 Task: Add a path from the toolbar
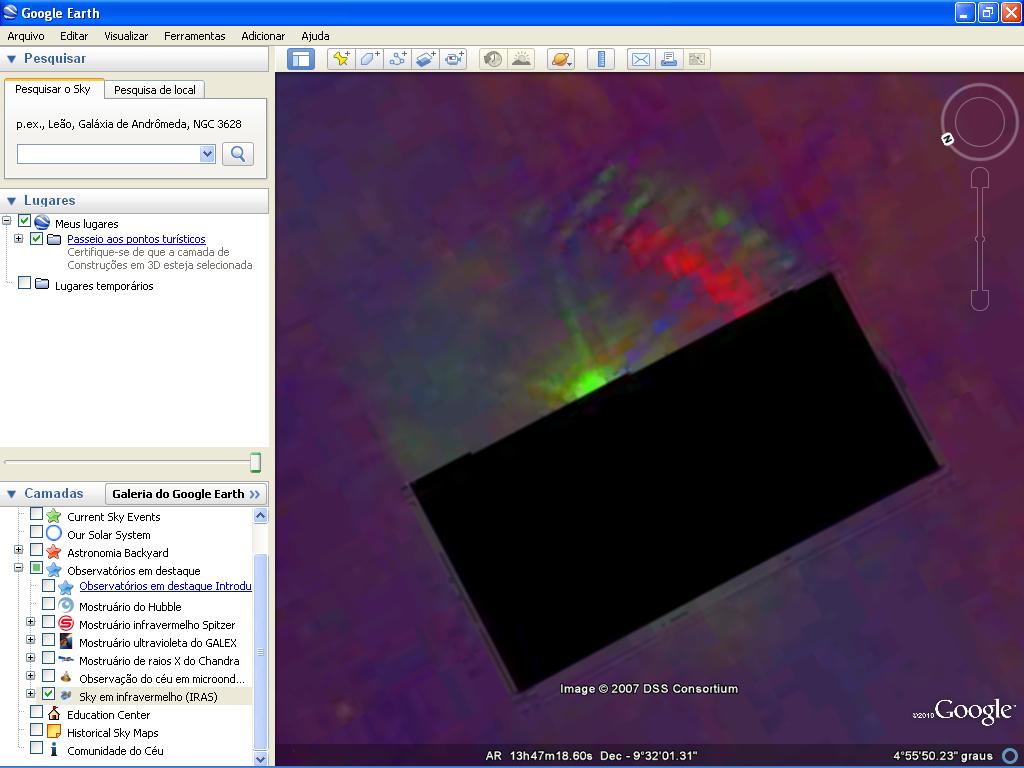(x=398, y=59)
